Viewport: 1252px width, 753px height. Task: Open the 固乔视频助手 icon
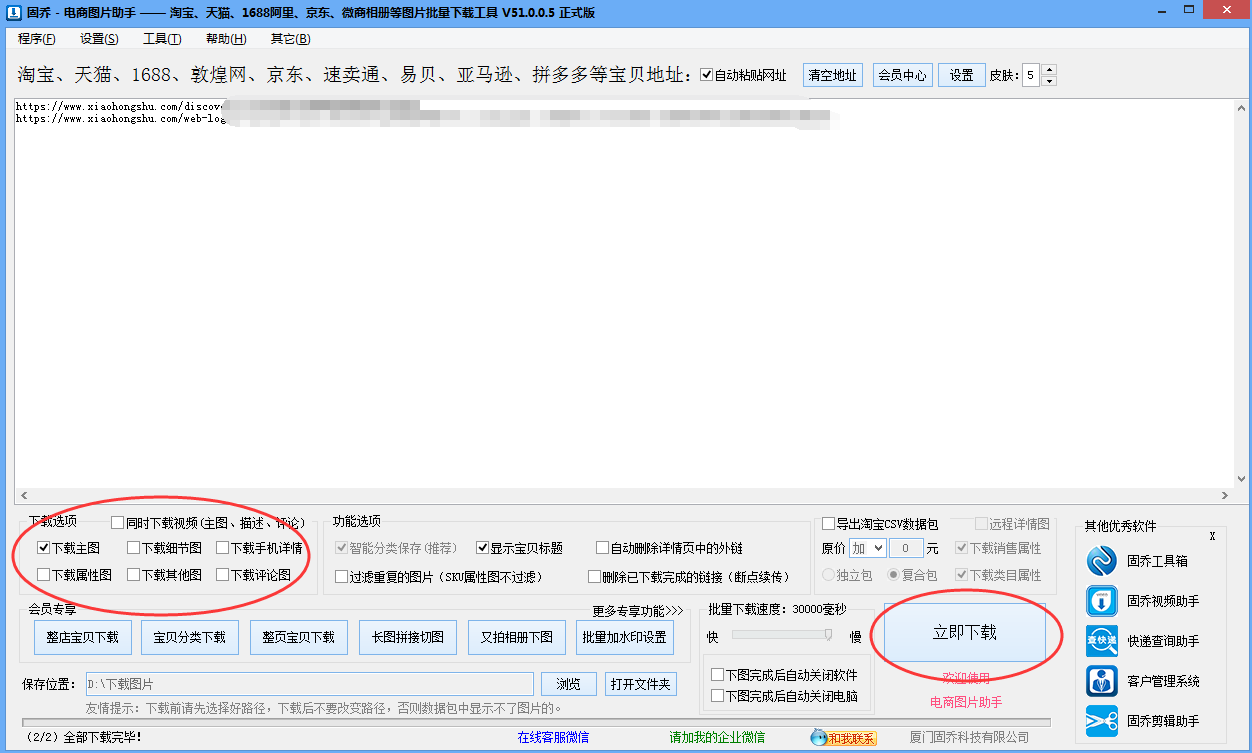1102,601
